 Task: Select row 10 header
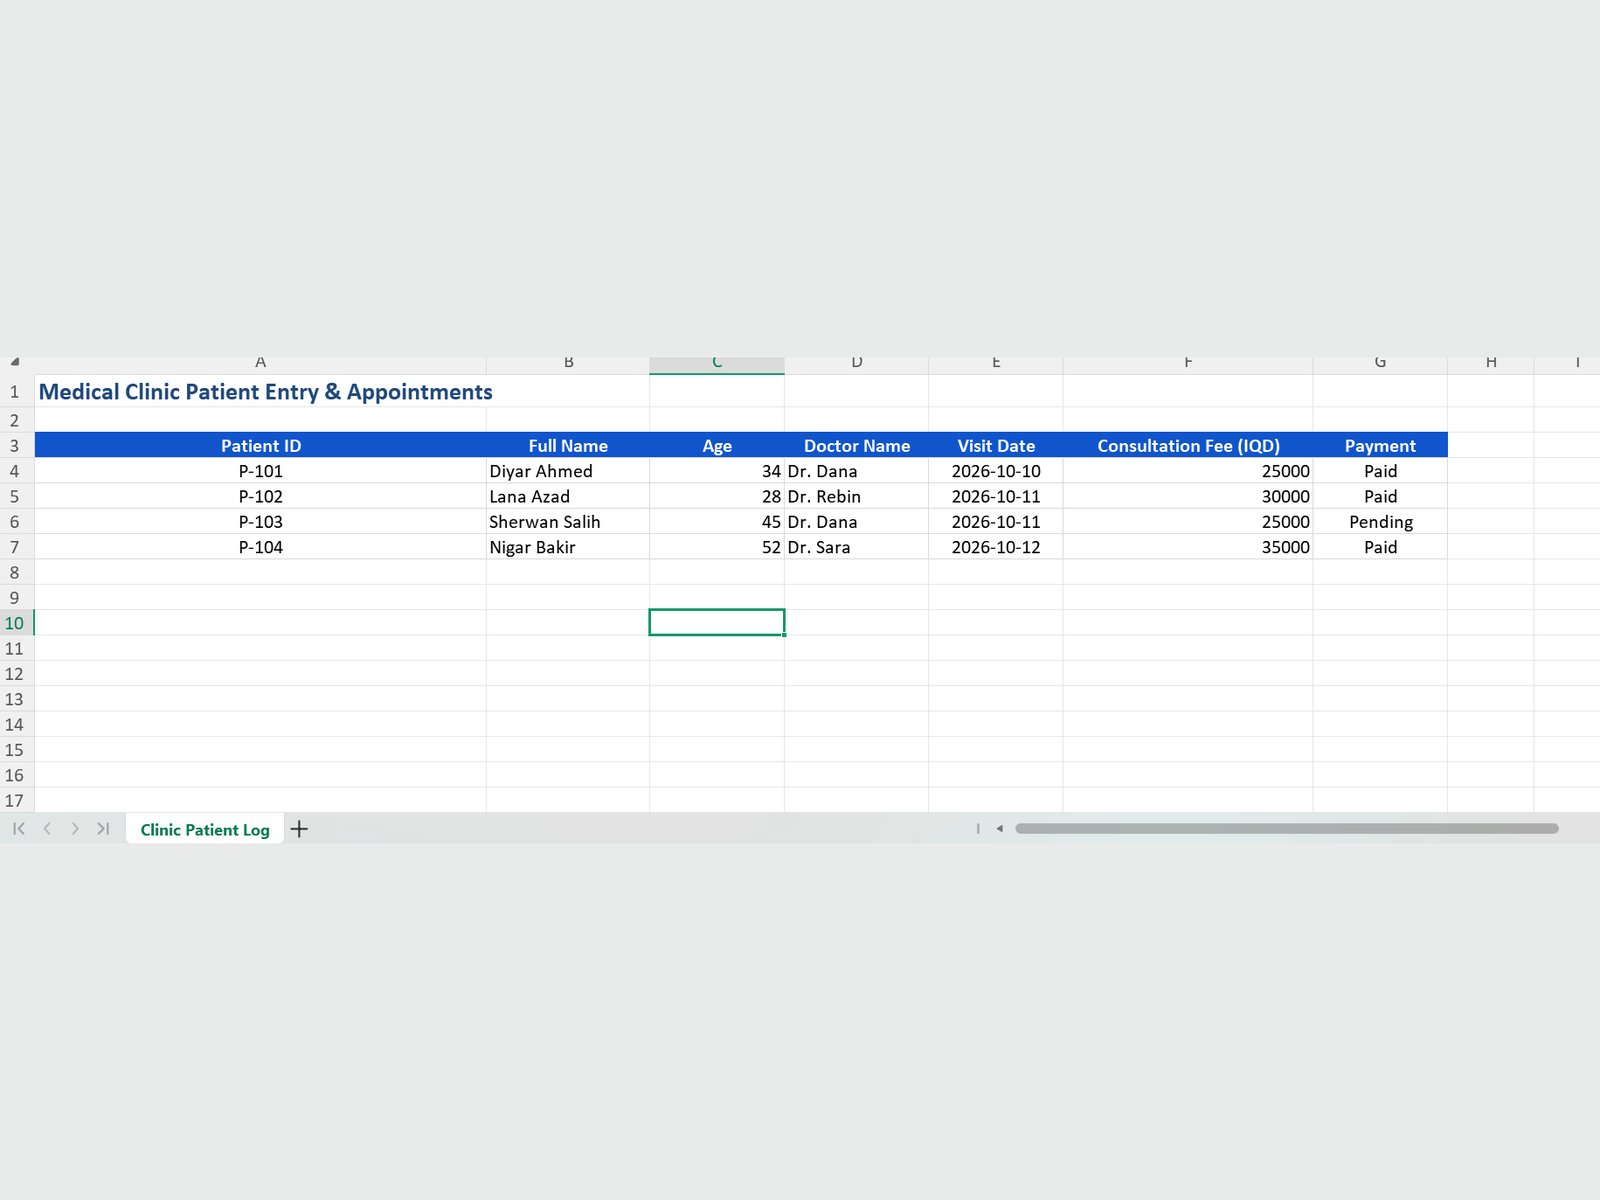pyautogui.click(x=15, y=623)
